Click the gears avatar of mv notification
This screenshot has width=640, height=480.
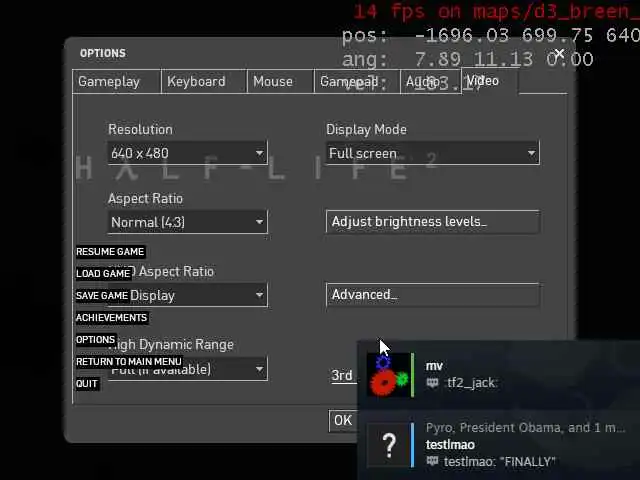[x=389, y=375]
